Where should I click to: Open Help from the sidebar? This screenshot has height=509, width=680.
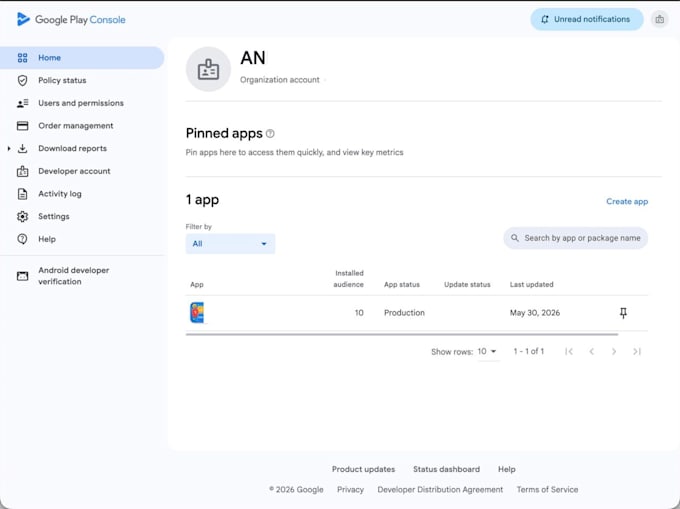click(47, 239)
